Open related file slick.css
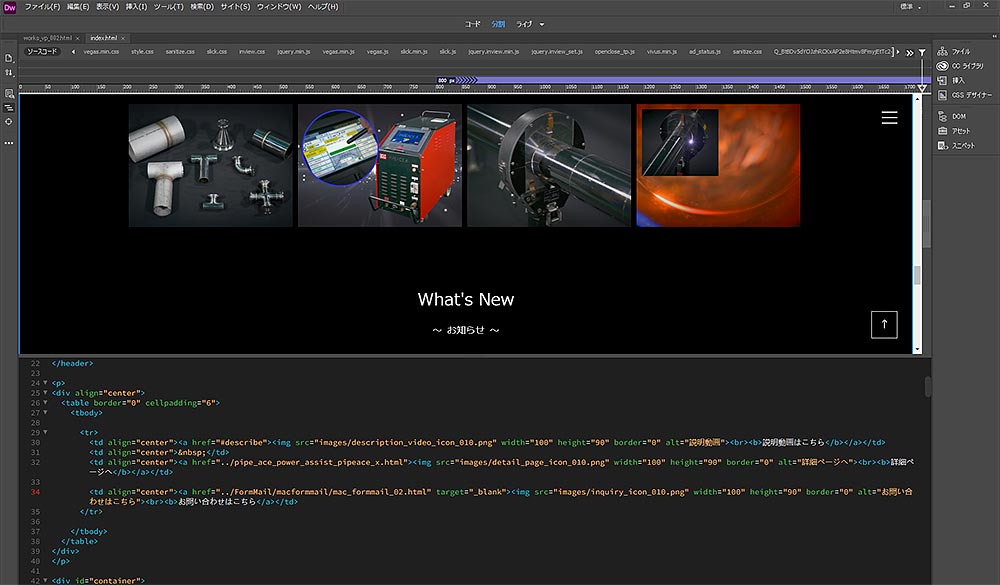 217,52
